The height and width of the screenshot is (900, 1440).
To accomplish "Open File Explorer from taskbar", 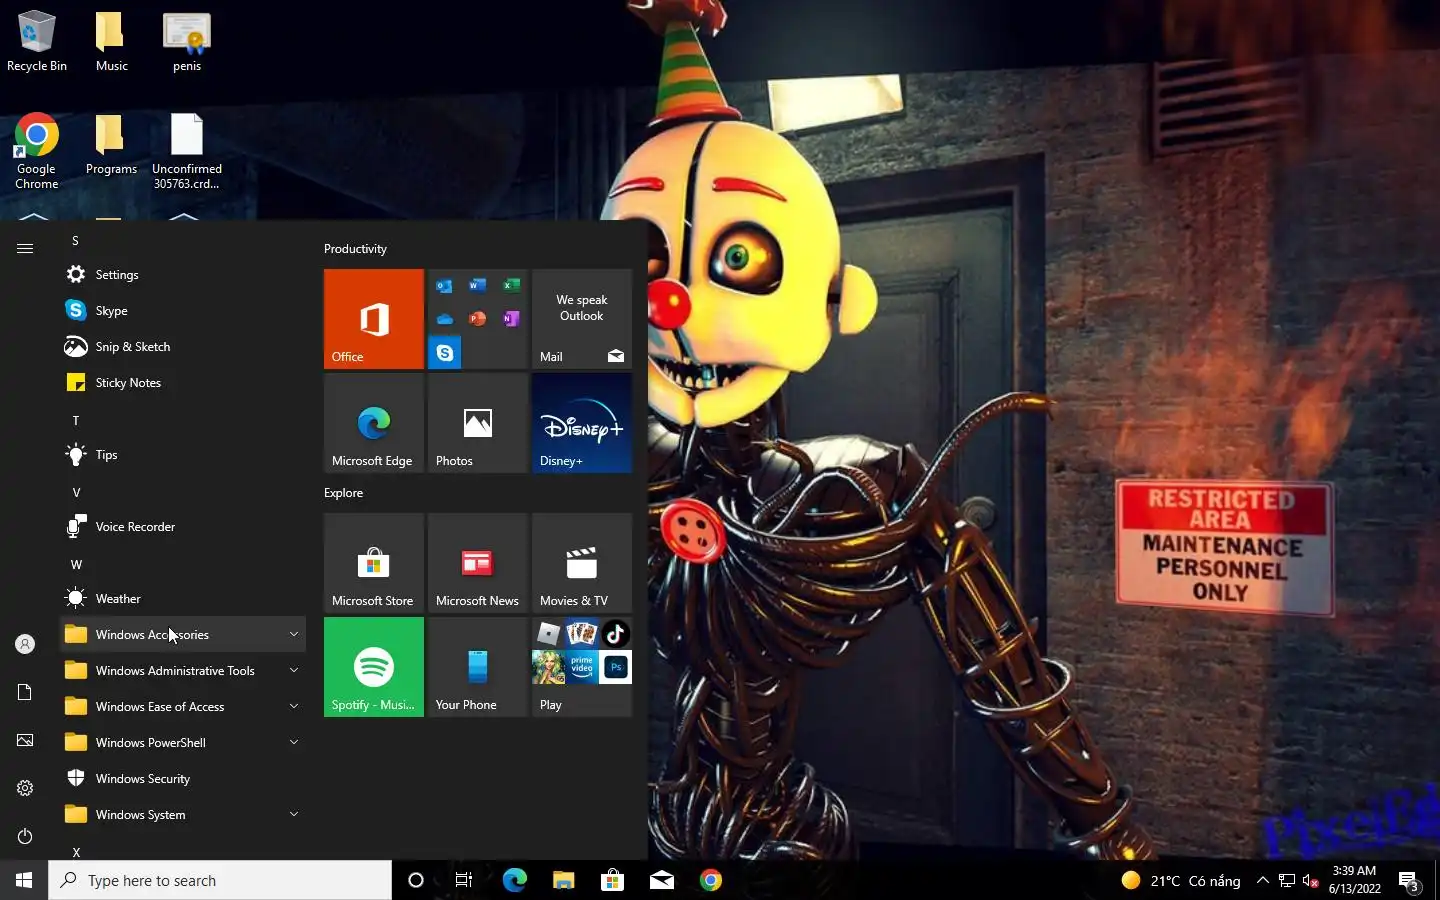I will (563, 880).
